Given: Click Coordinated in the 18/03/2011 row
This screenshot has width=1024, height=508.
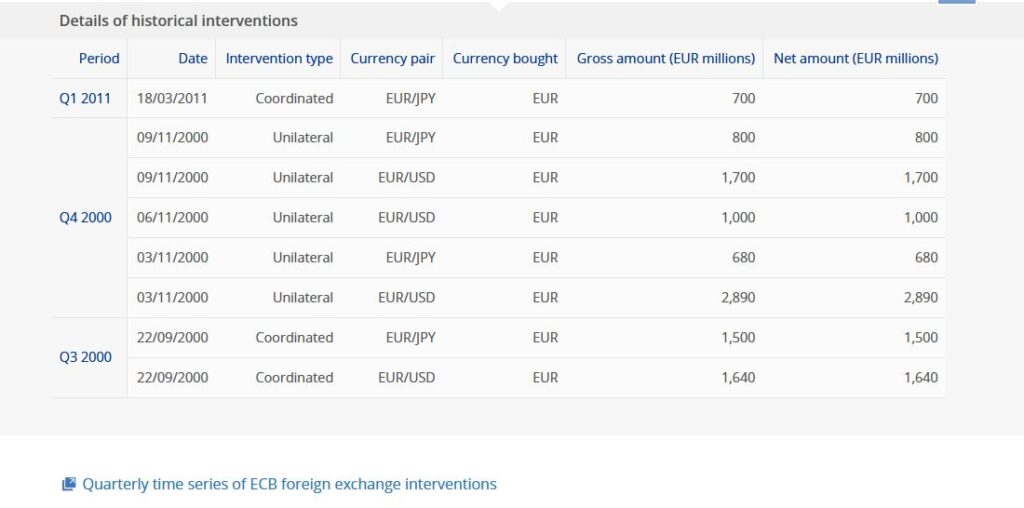Looking at the screenshot, I should point(294,99).
